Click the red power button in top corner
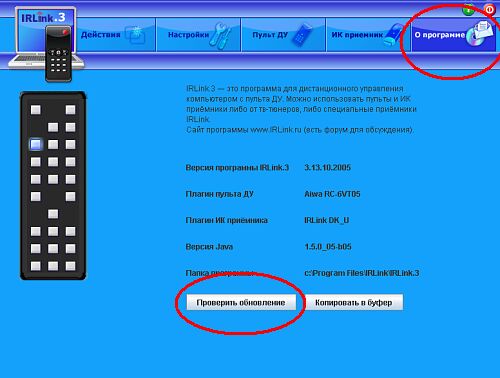 (489, 10)
